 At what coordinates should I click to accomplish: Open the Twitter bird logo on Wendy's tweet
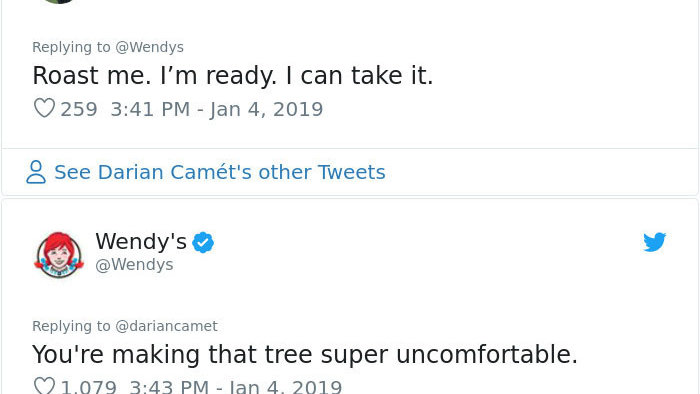(x=654, y=242)
